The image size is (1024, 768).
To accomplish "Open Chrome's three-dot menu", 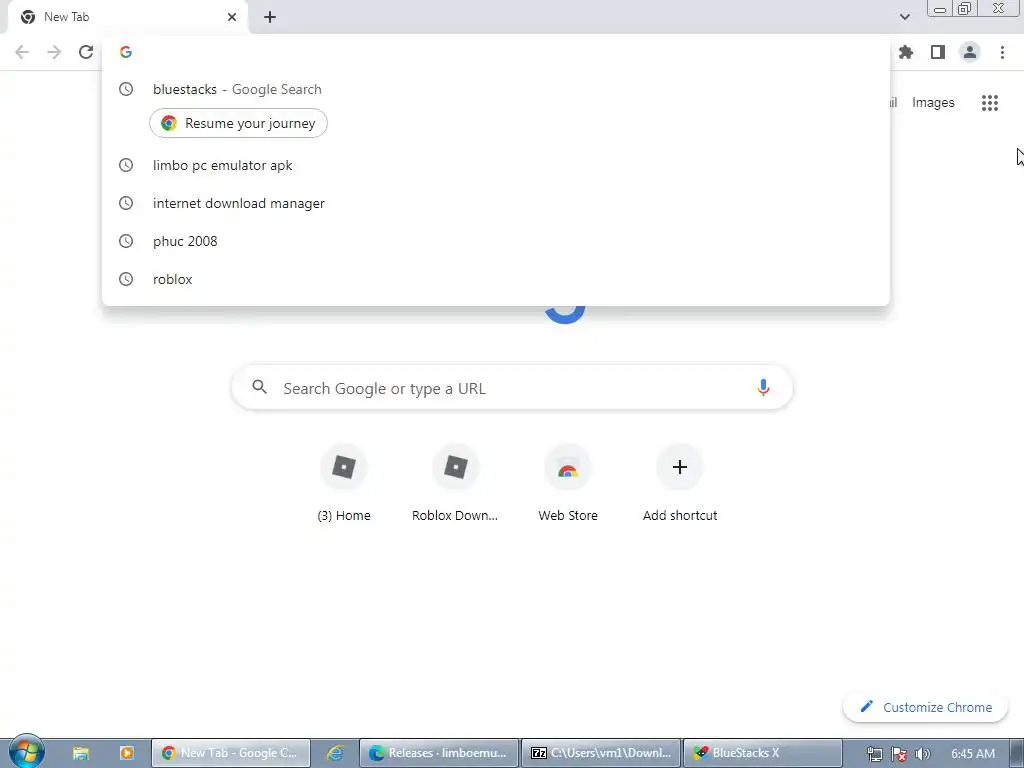I will (x=1002, y=52).
